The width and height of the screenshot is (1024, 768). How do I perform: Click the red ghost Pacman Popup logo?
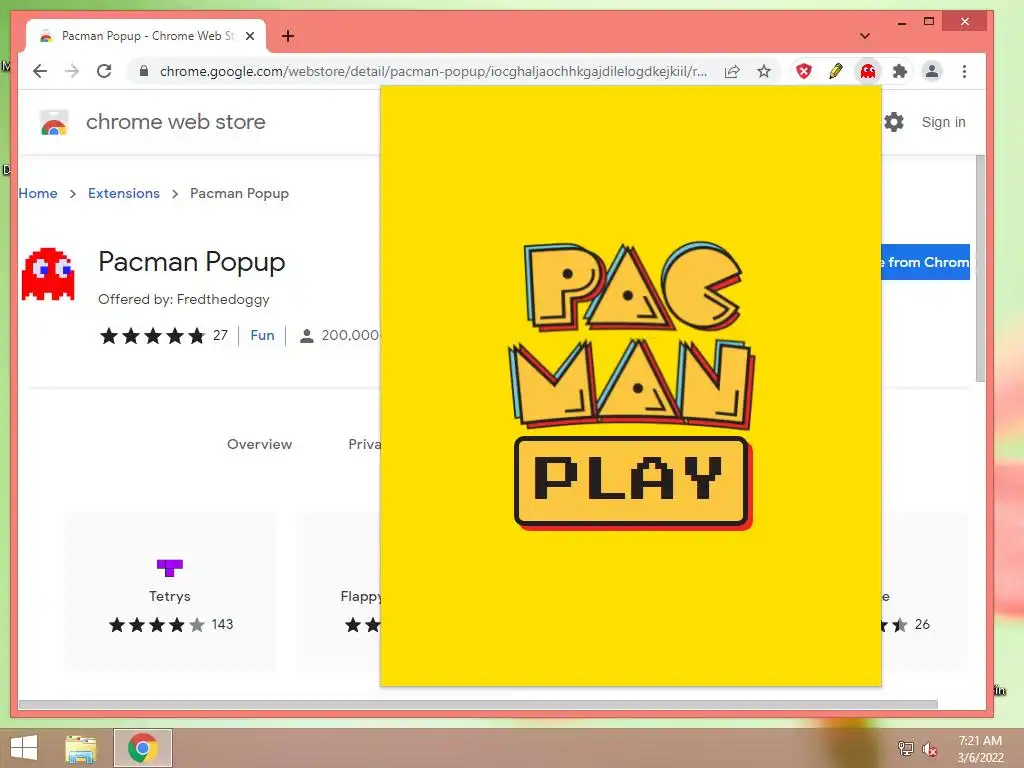(48, 274)
